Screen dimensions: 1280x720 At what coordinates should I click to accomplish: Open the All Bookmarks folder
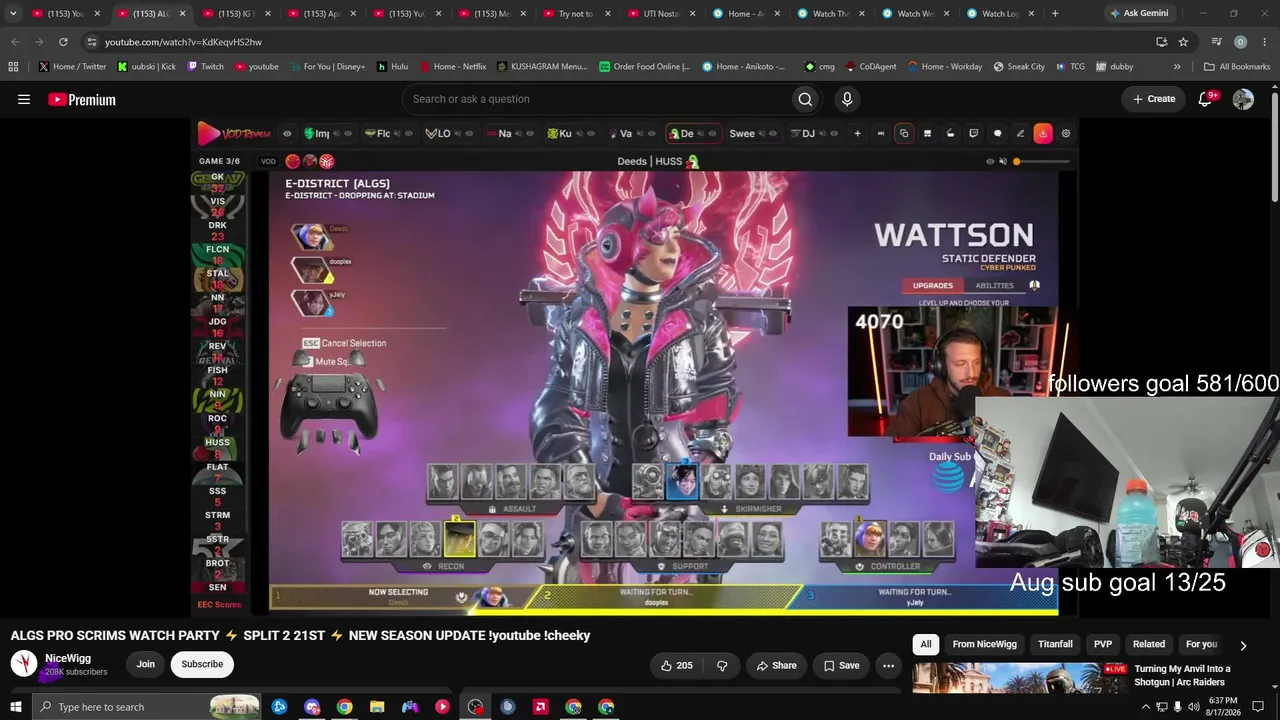click(x=1237, y=67)
